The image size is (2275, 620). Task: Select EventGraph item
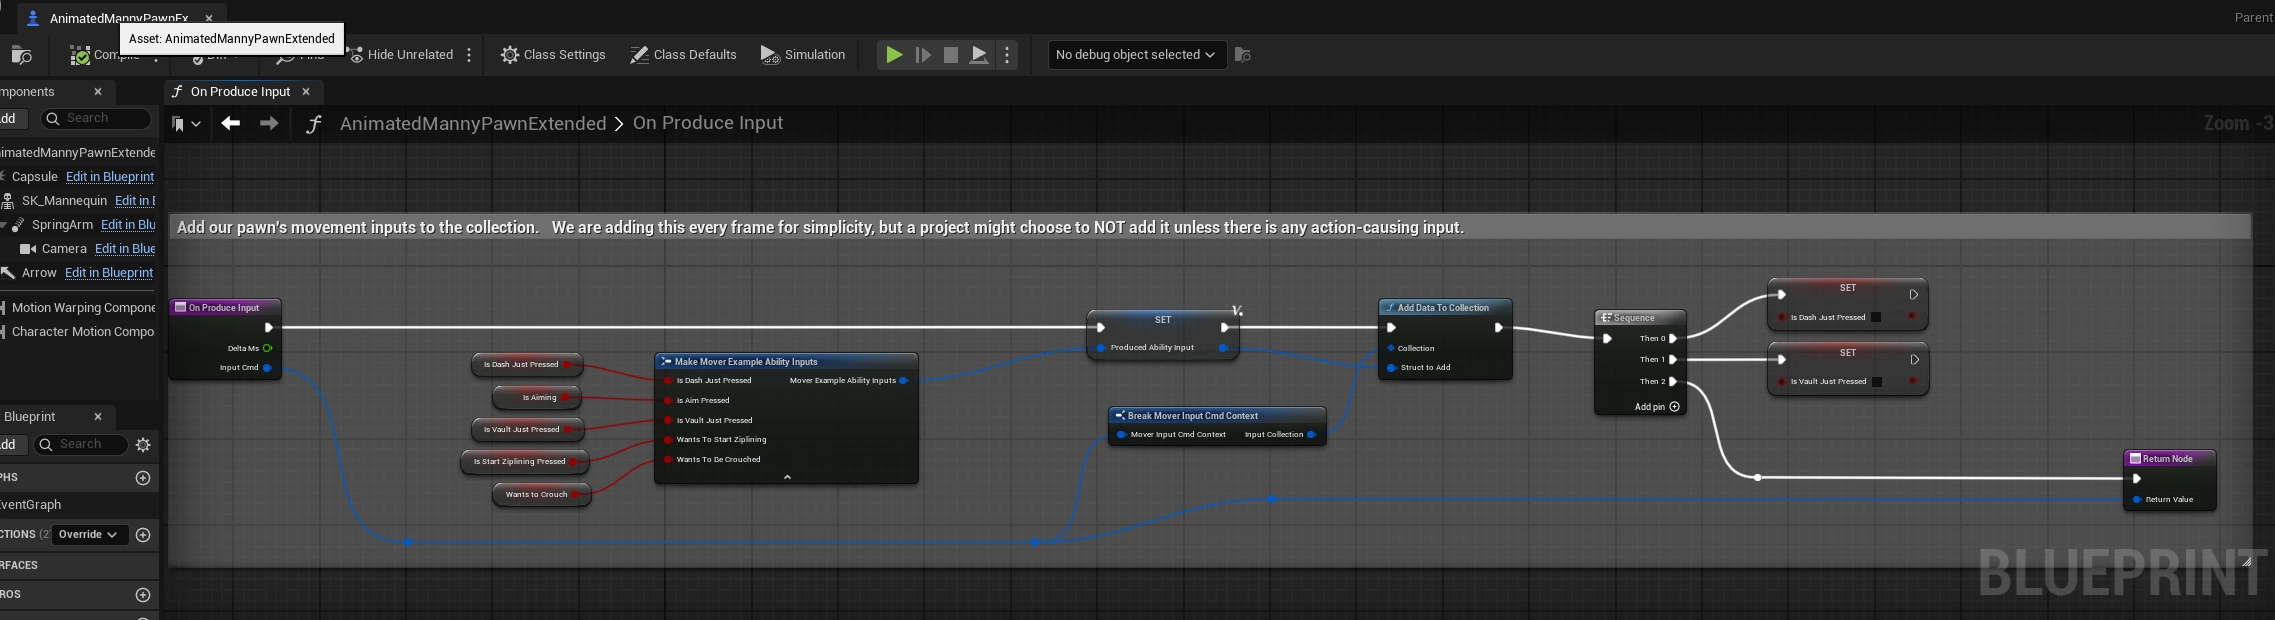(31, 505)
